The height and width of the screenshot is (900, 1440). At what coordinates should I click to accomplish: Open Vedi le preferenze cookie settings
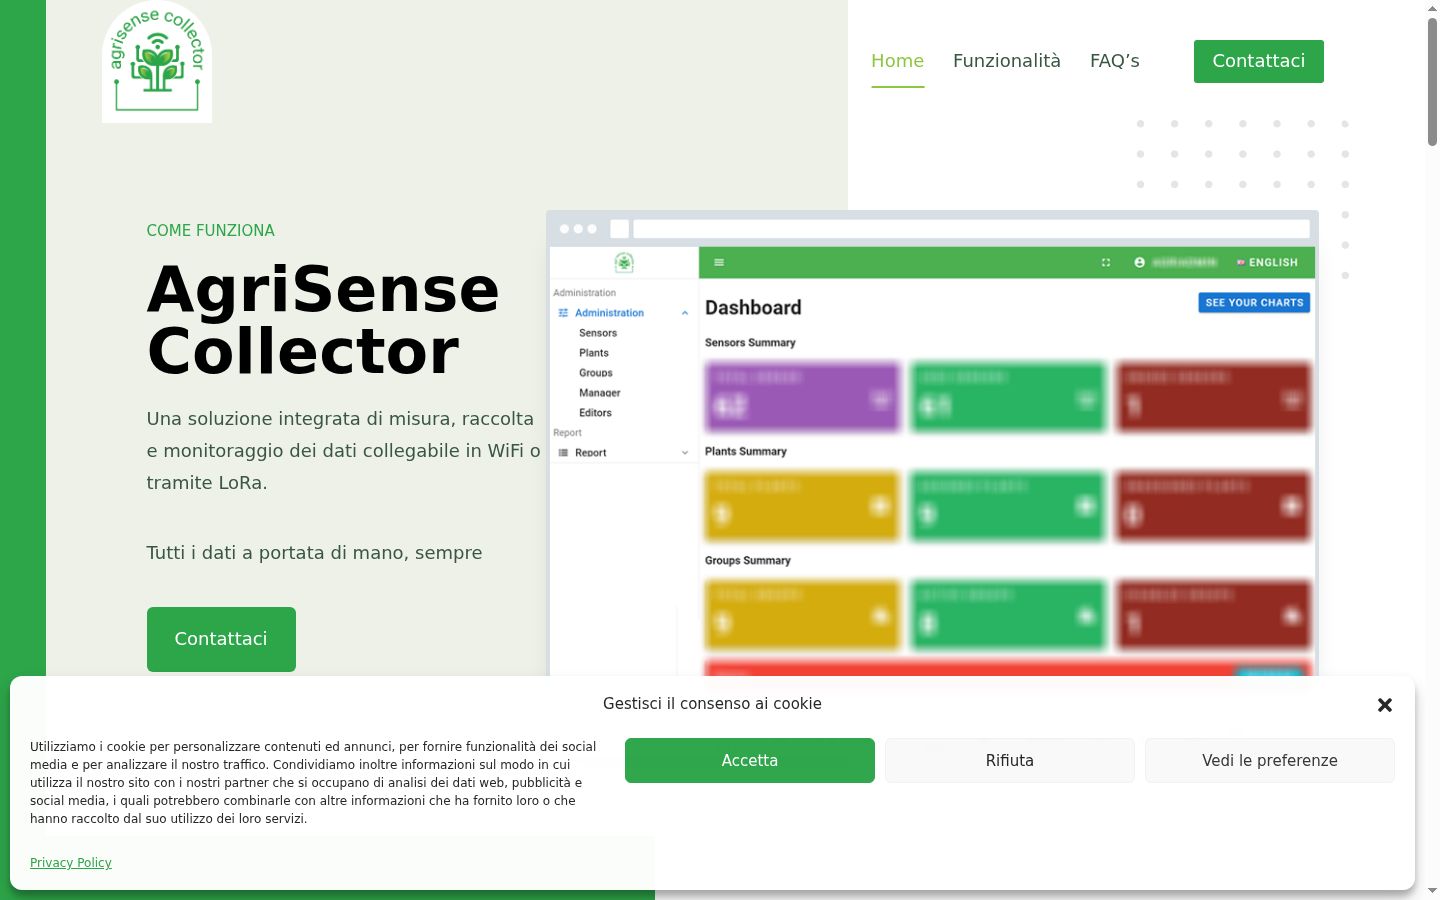point(1270,760)
